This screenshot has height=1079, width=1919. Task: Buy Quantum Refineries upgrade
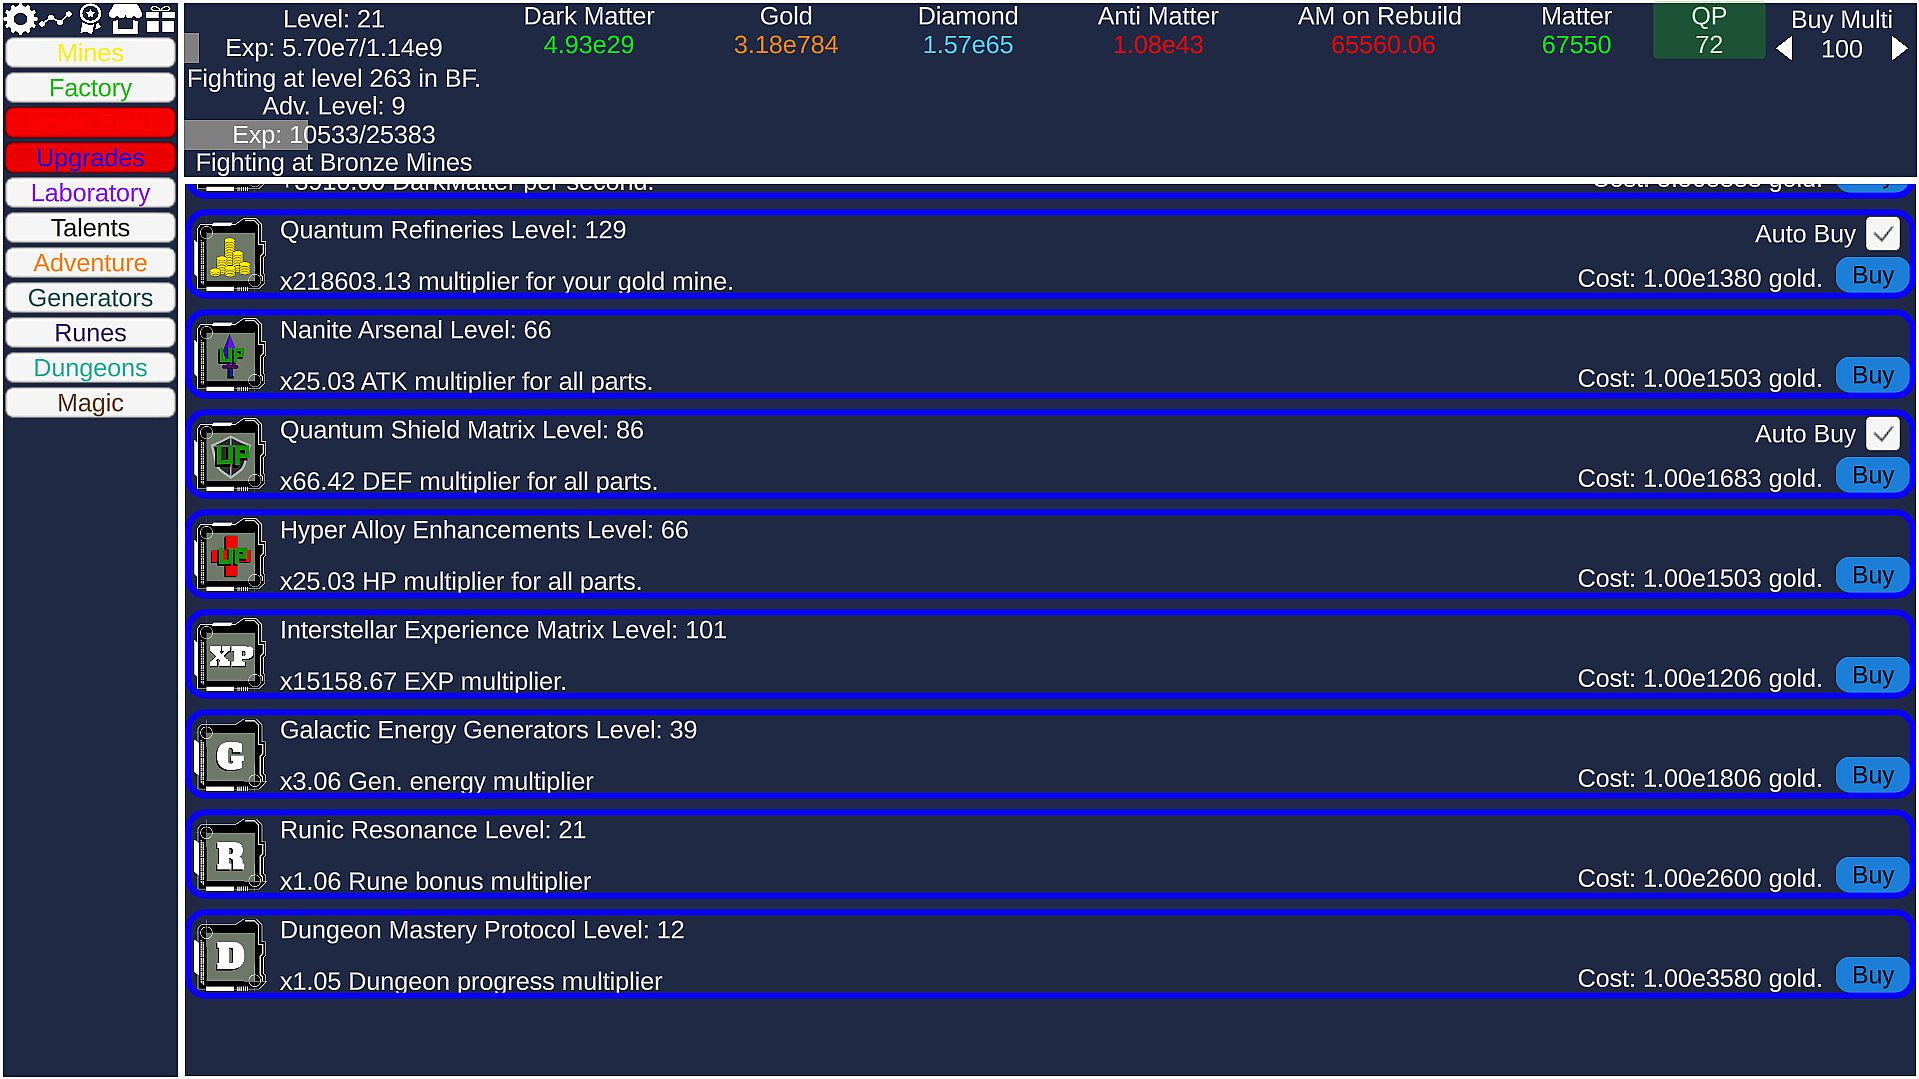[x=1872, y=276]
